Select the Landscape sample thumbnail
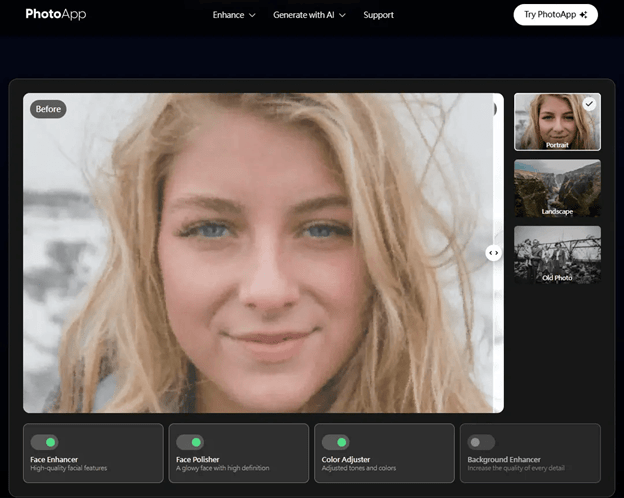Viewport: 624px width, 498px height. click(557, 188)
